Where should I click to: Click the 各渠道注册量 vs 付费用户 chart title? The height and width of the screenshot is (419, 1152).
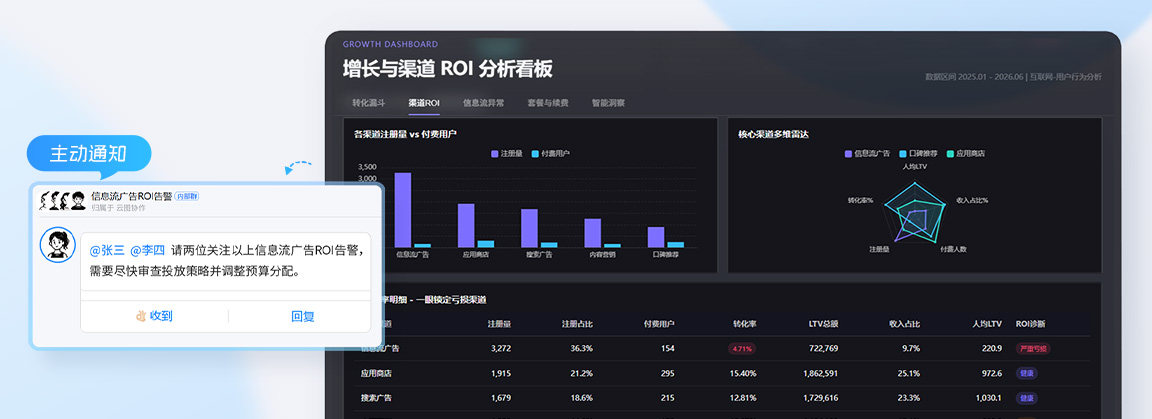[407, 134]
